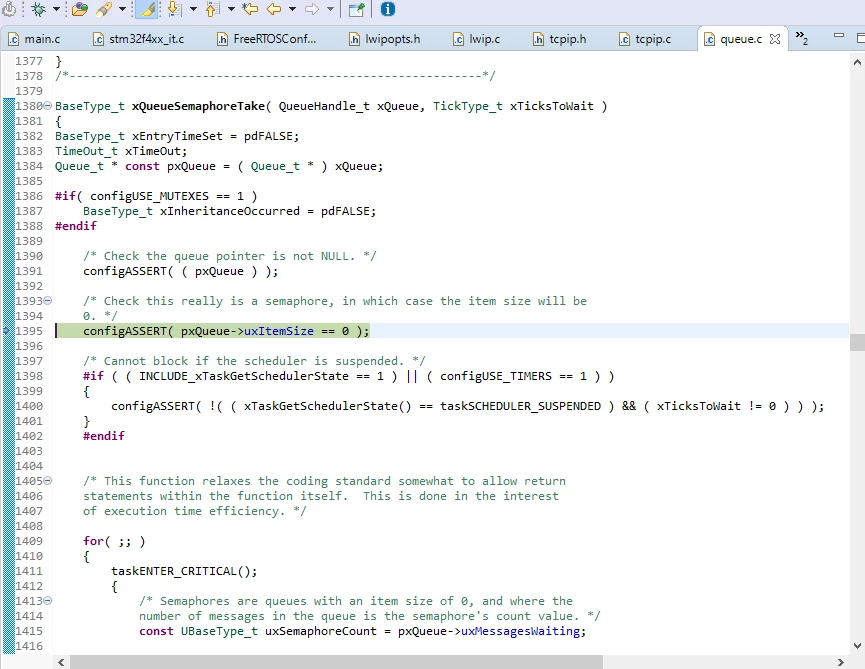Click INCLUDE_xTaskGetSchedulerState macro
This screenshot has height=669, width=865.
point(244,376)
